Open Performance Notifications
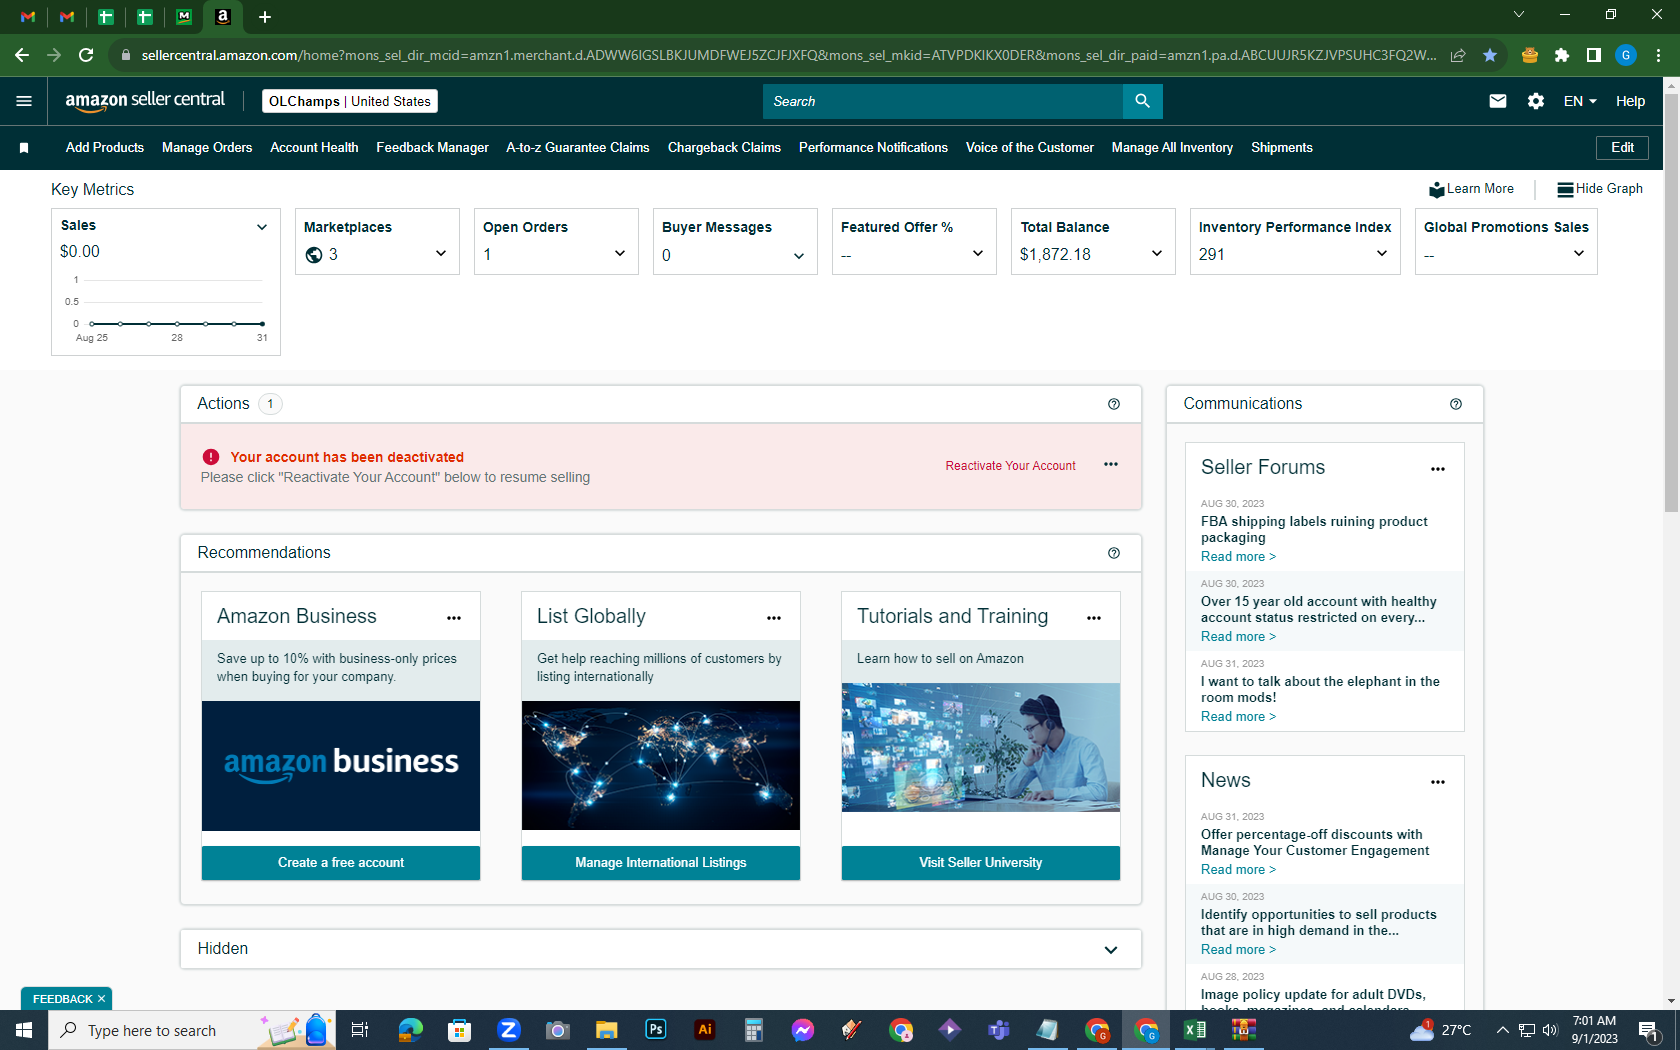 click(873, 148)
